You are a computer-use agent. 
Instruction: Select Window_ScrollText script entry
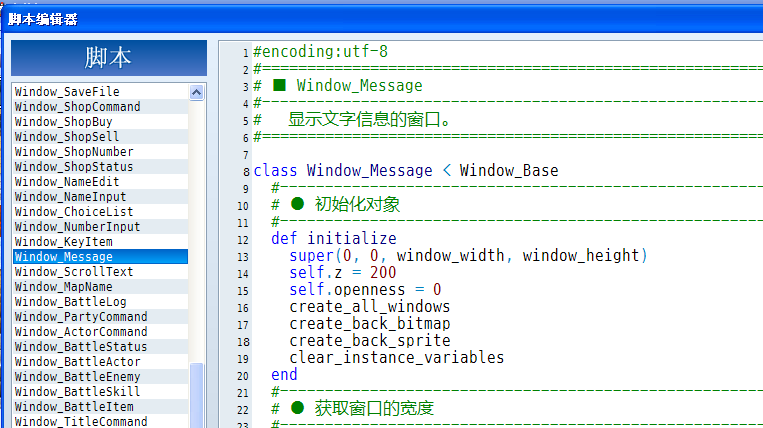[x=101, y=272]
